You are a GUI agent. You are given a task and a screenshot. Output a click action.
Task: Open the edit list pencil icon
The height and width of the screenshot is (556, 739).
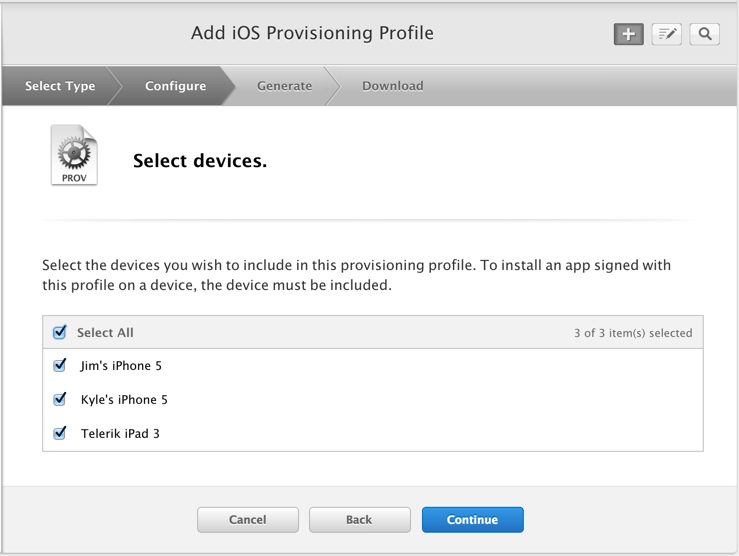pos(666,34)
